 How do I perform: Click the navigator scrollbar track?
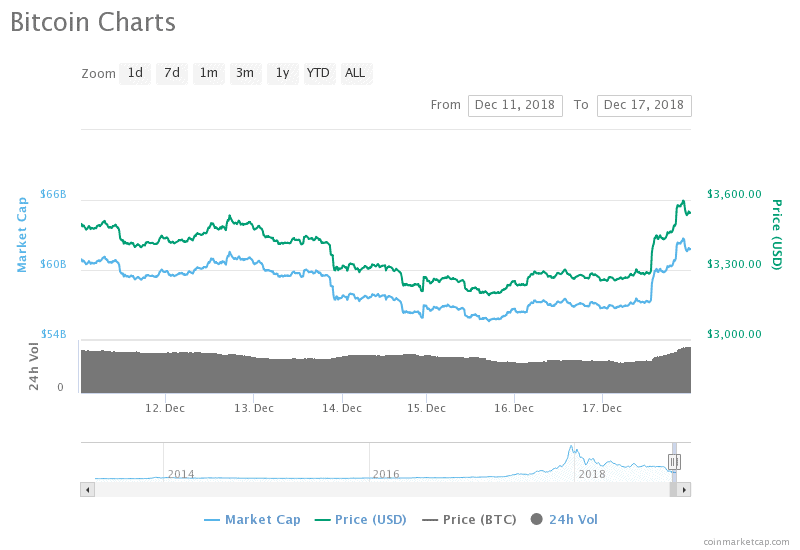coord(382,490)
